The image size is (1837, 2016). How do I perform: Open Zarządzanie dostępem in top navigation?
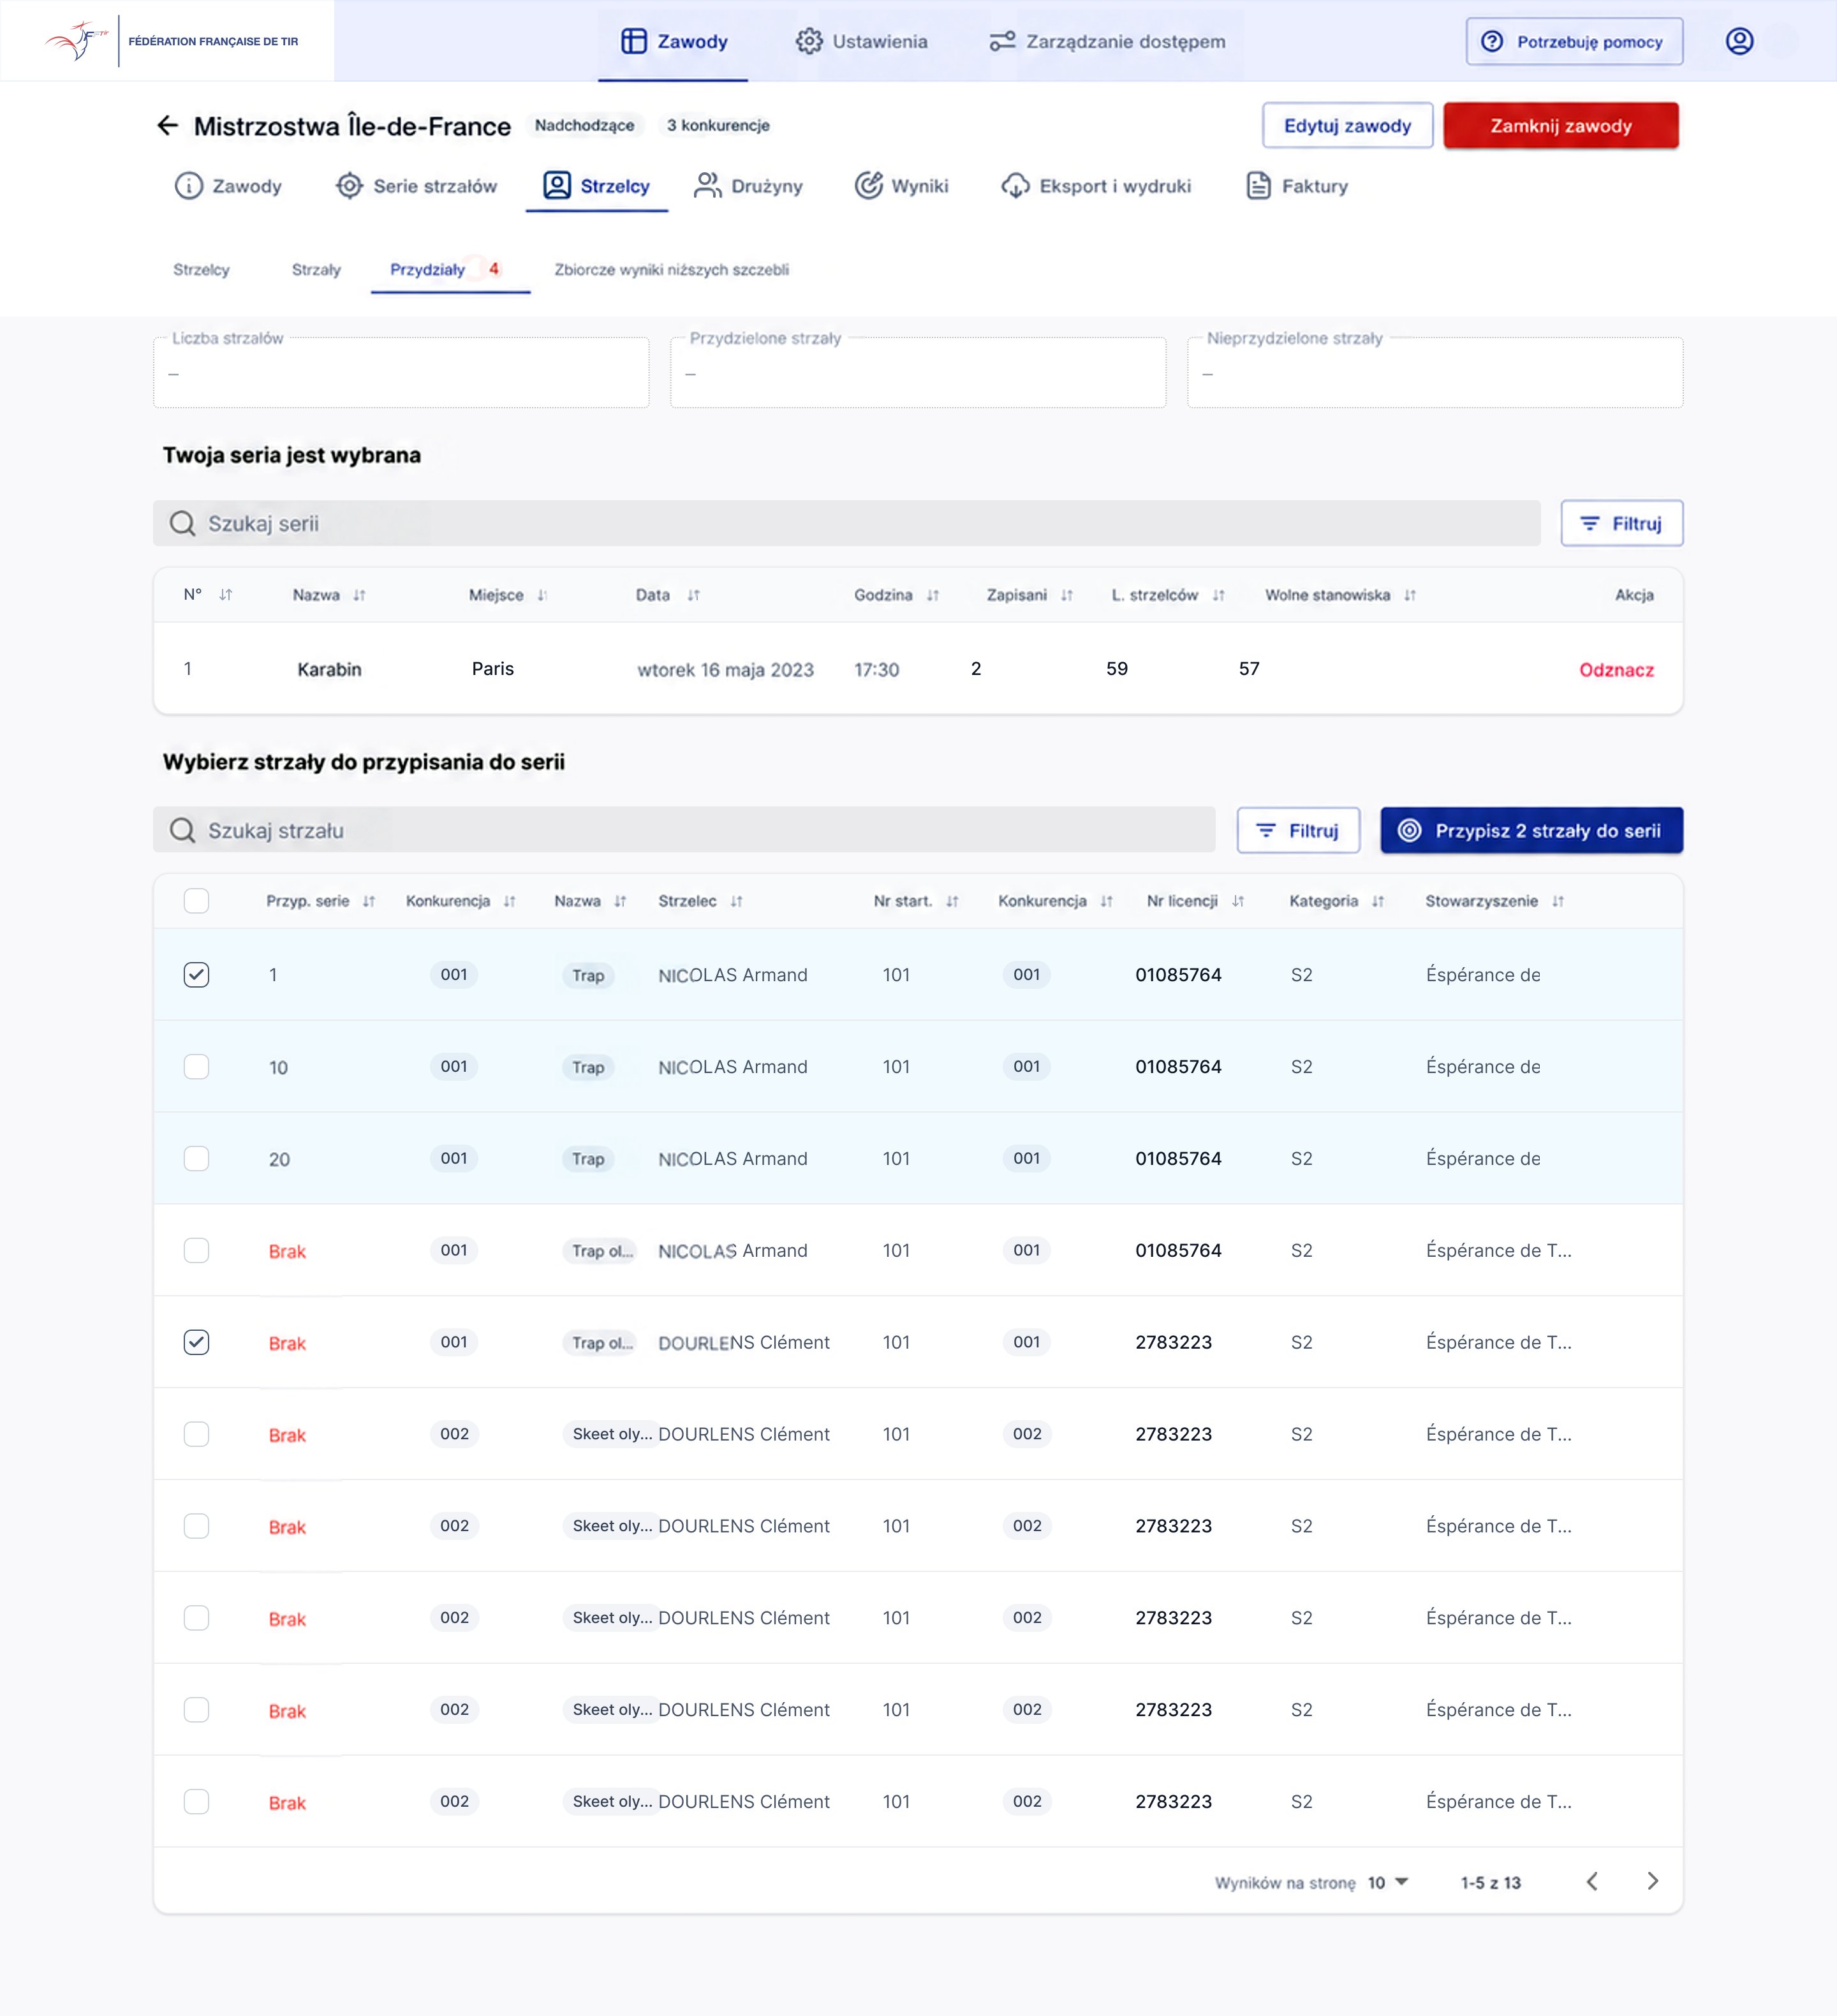tap(1108, 41)
